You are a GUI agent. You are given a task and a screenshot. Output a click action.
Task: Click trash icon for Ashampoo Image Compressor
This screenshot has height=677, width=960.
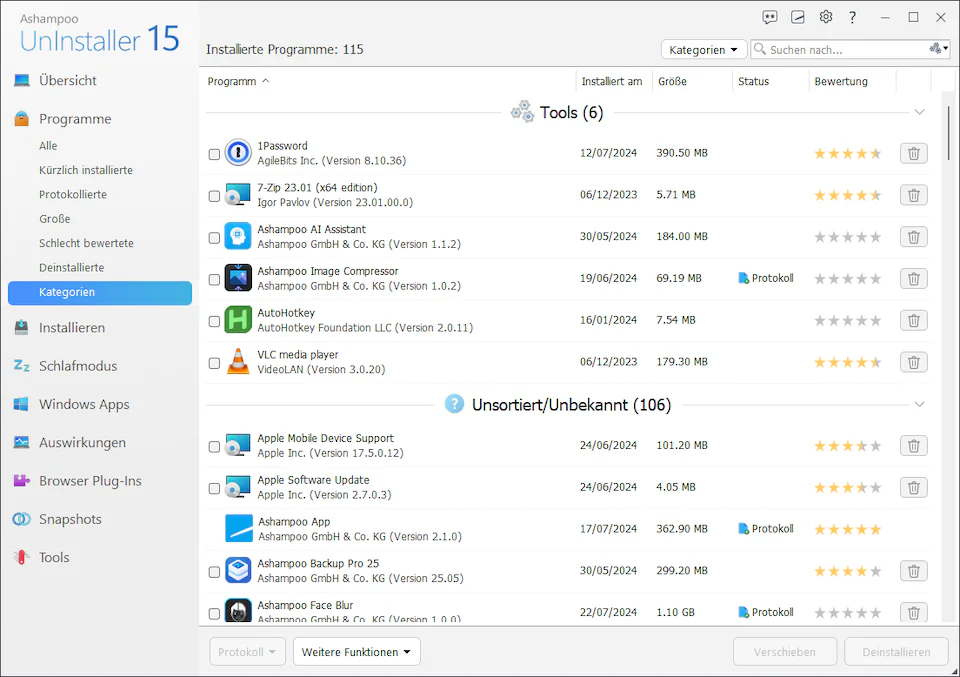(x=913, y=279)
